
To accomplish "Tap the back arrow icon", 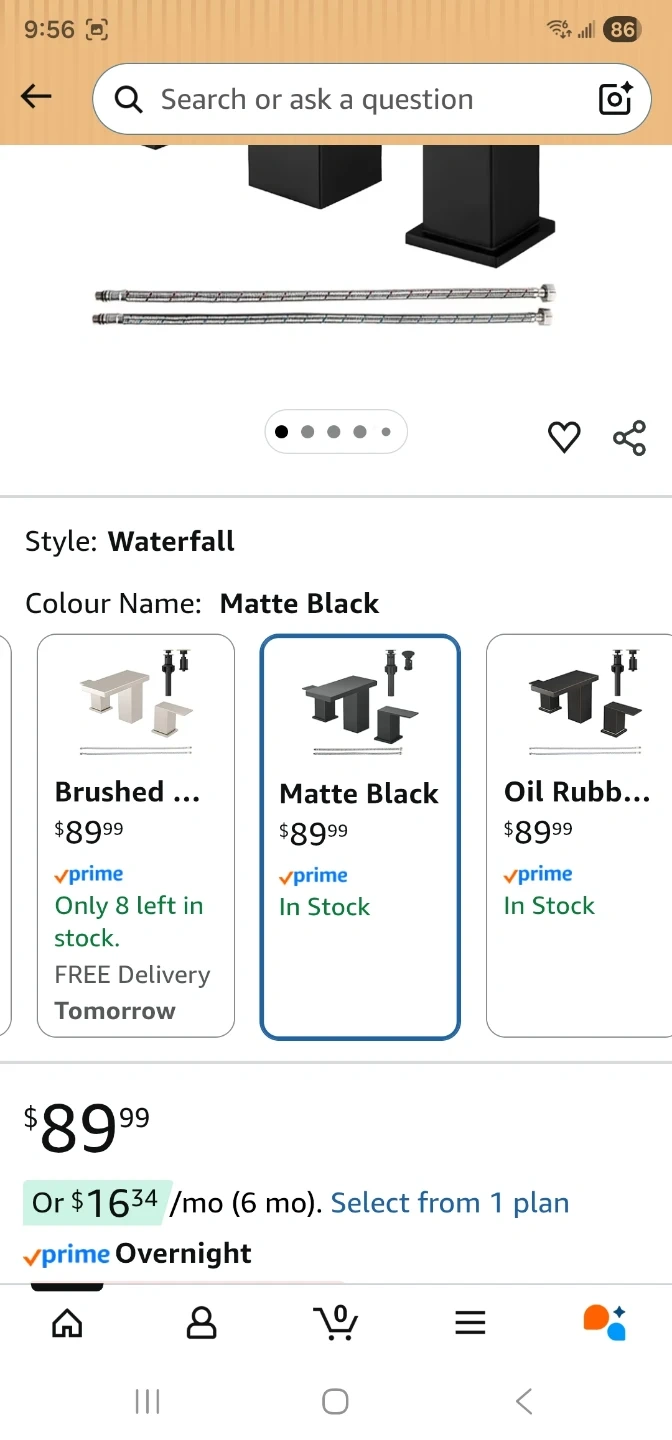I will point(36,96).
